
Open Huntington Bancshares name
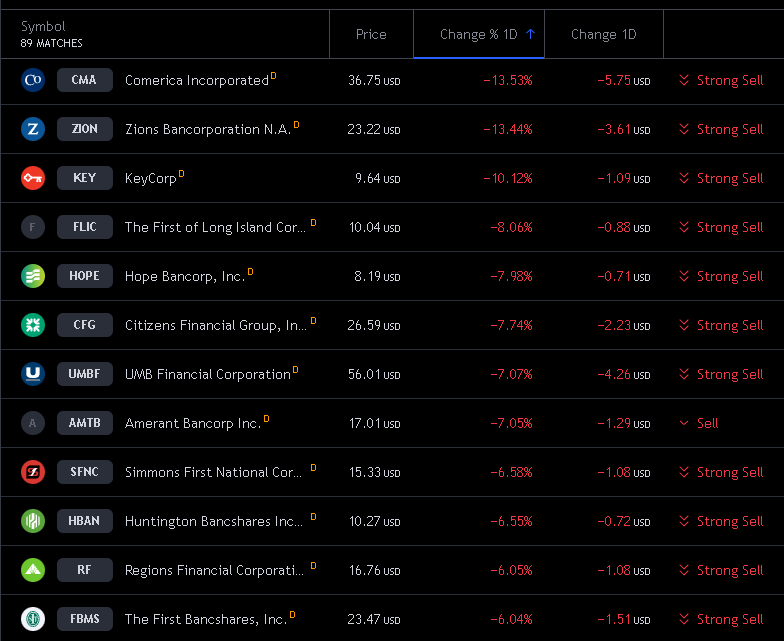coord(214,522)
